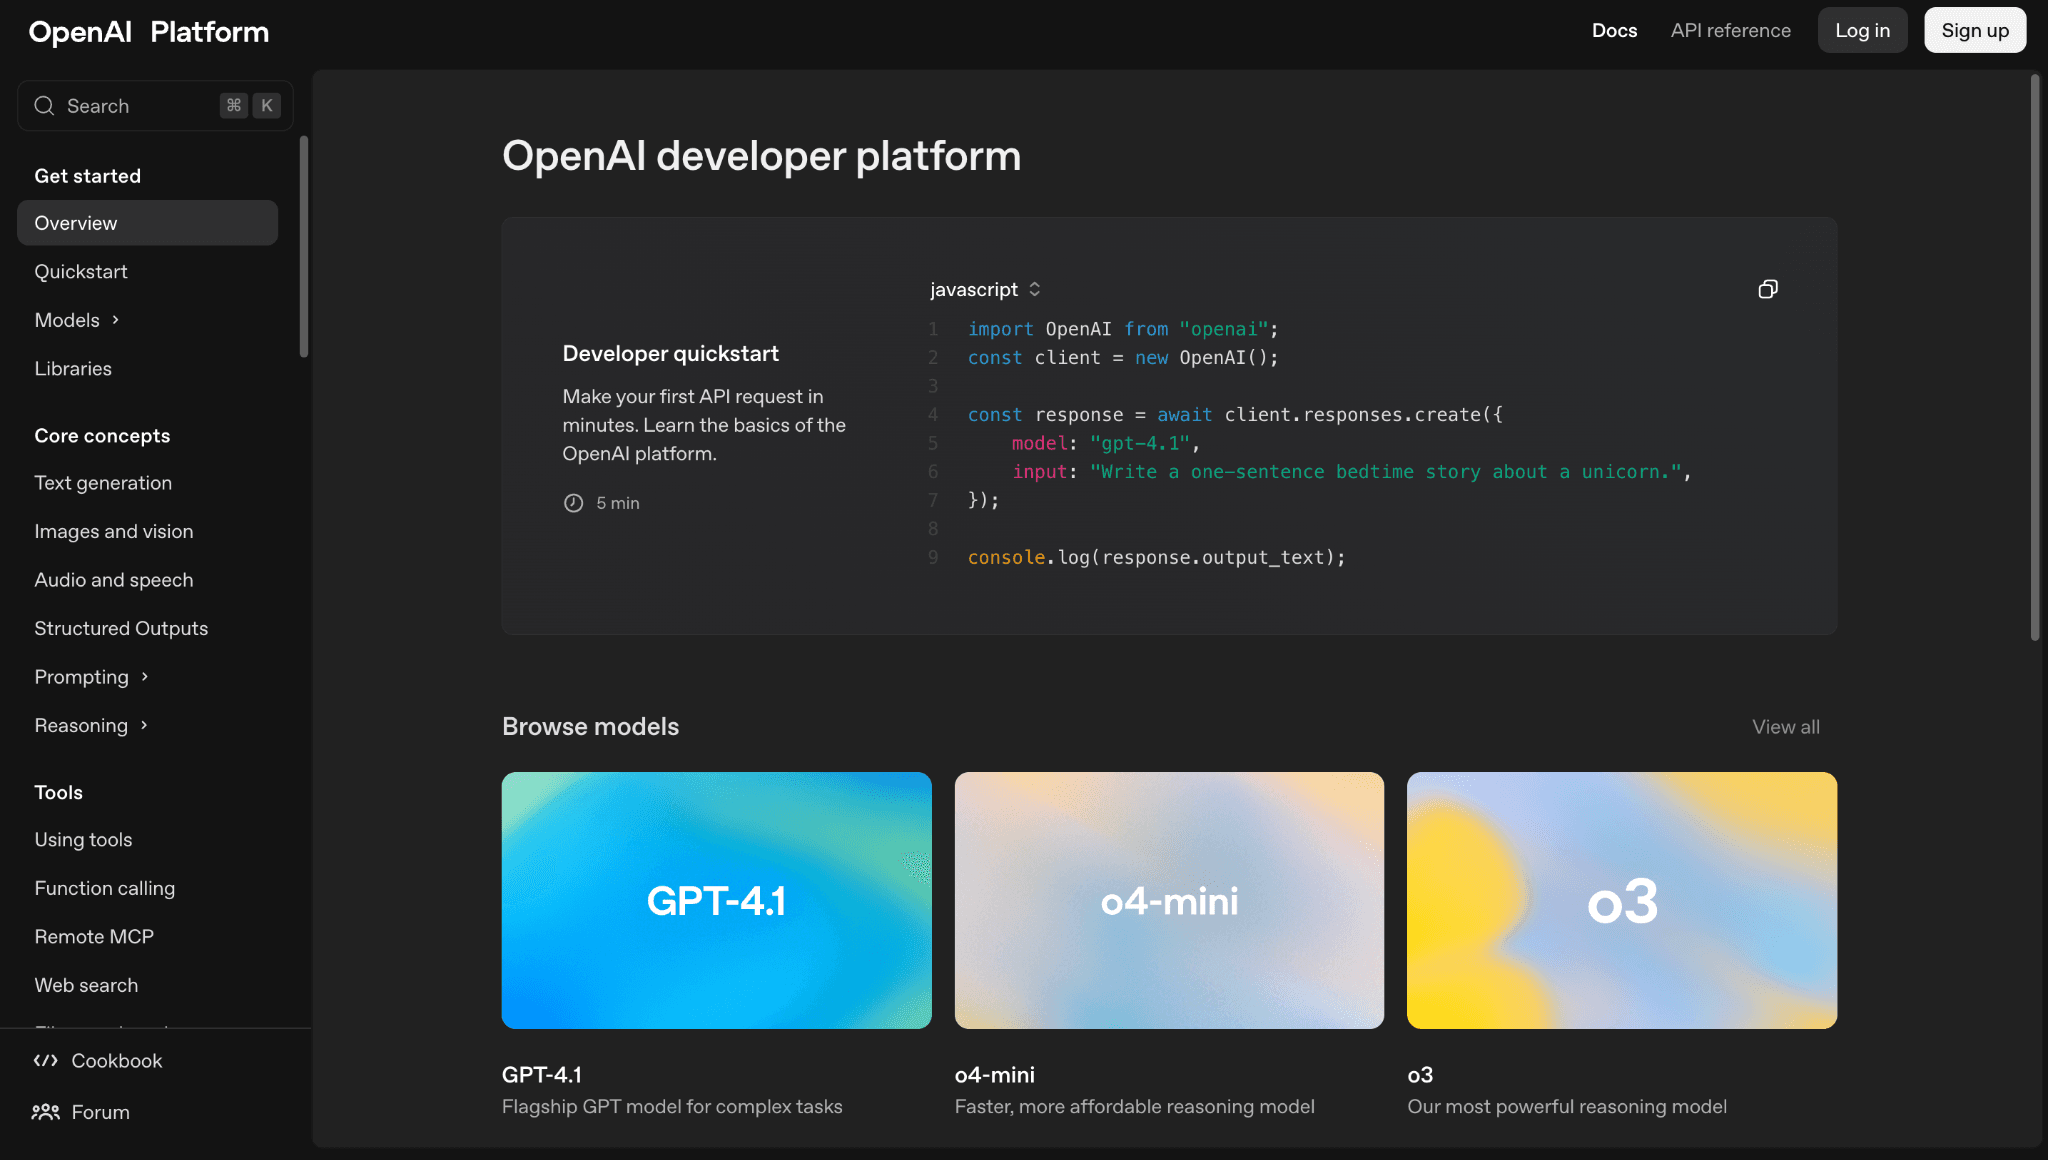
Task: Click the Cookbook code icon
Action: point(45,1061)
